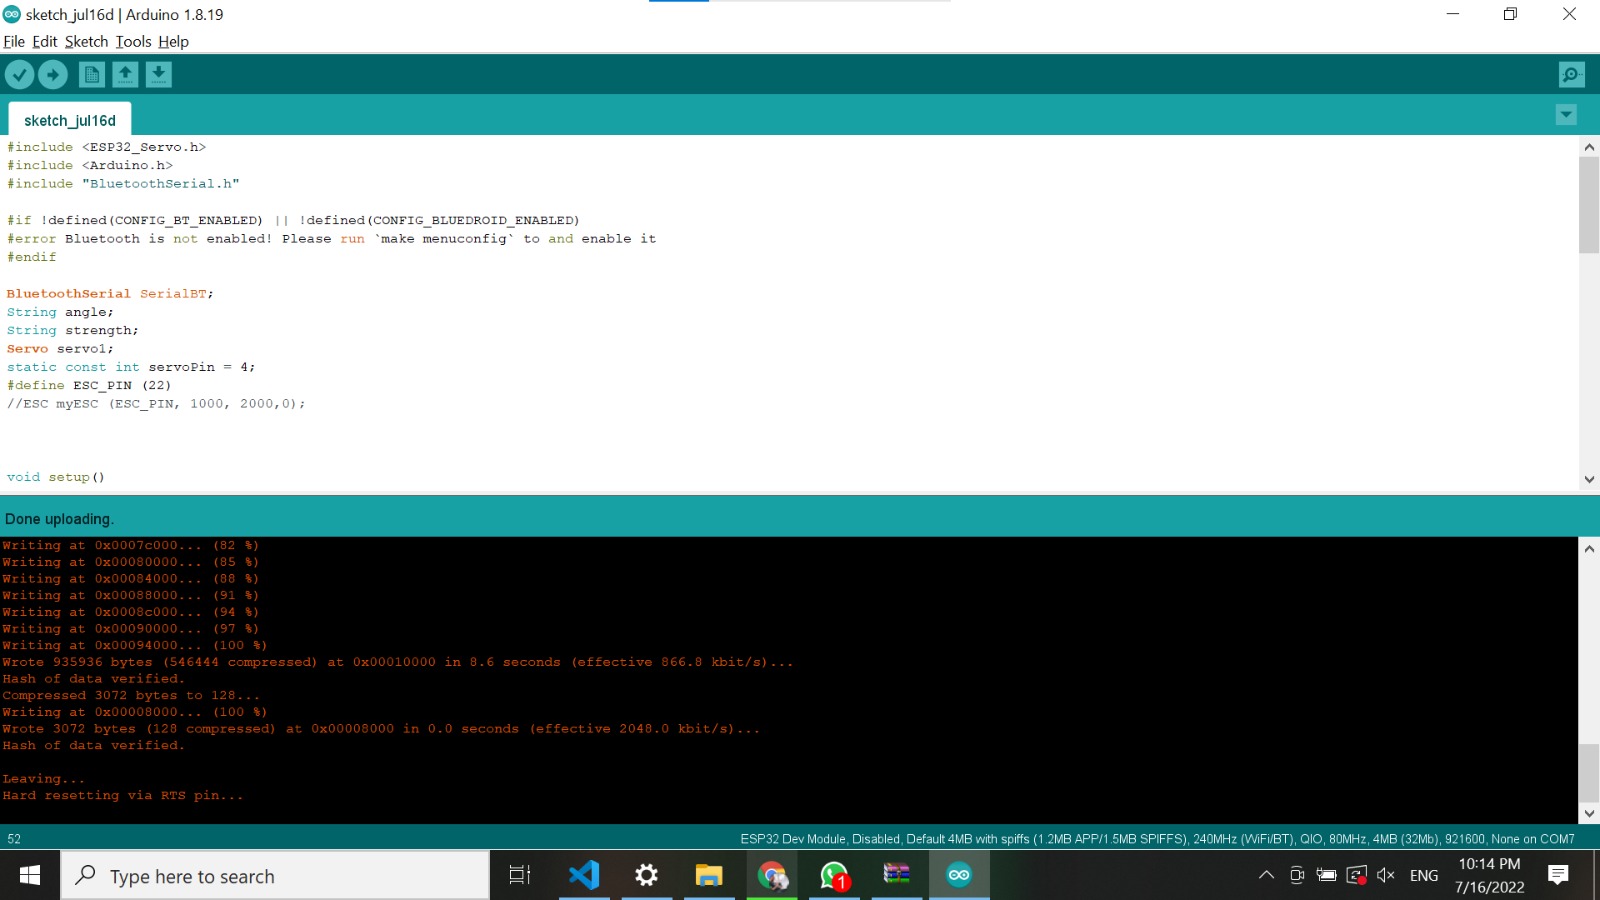Click 'Compressed 3072 bytes to 128...' console line
This screenshot has height=900, width=1600.
131,695
